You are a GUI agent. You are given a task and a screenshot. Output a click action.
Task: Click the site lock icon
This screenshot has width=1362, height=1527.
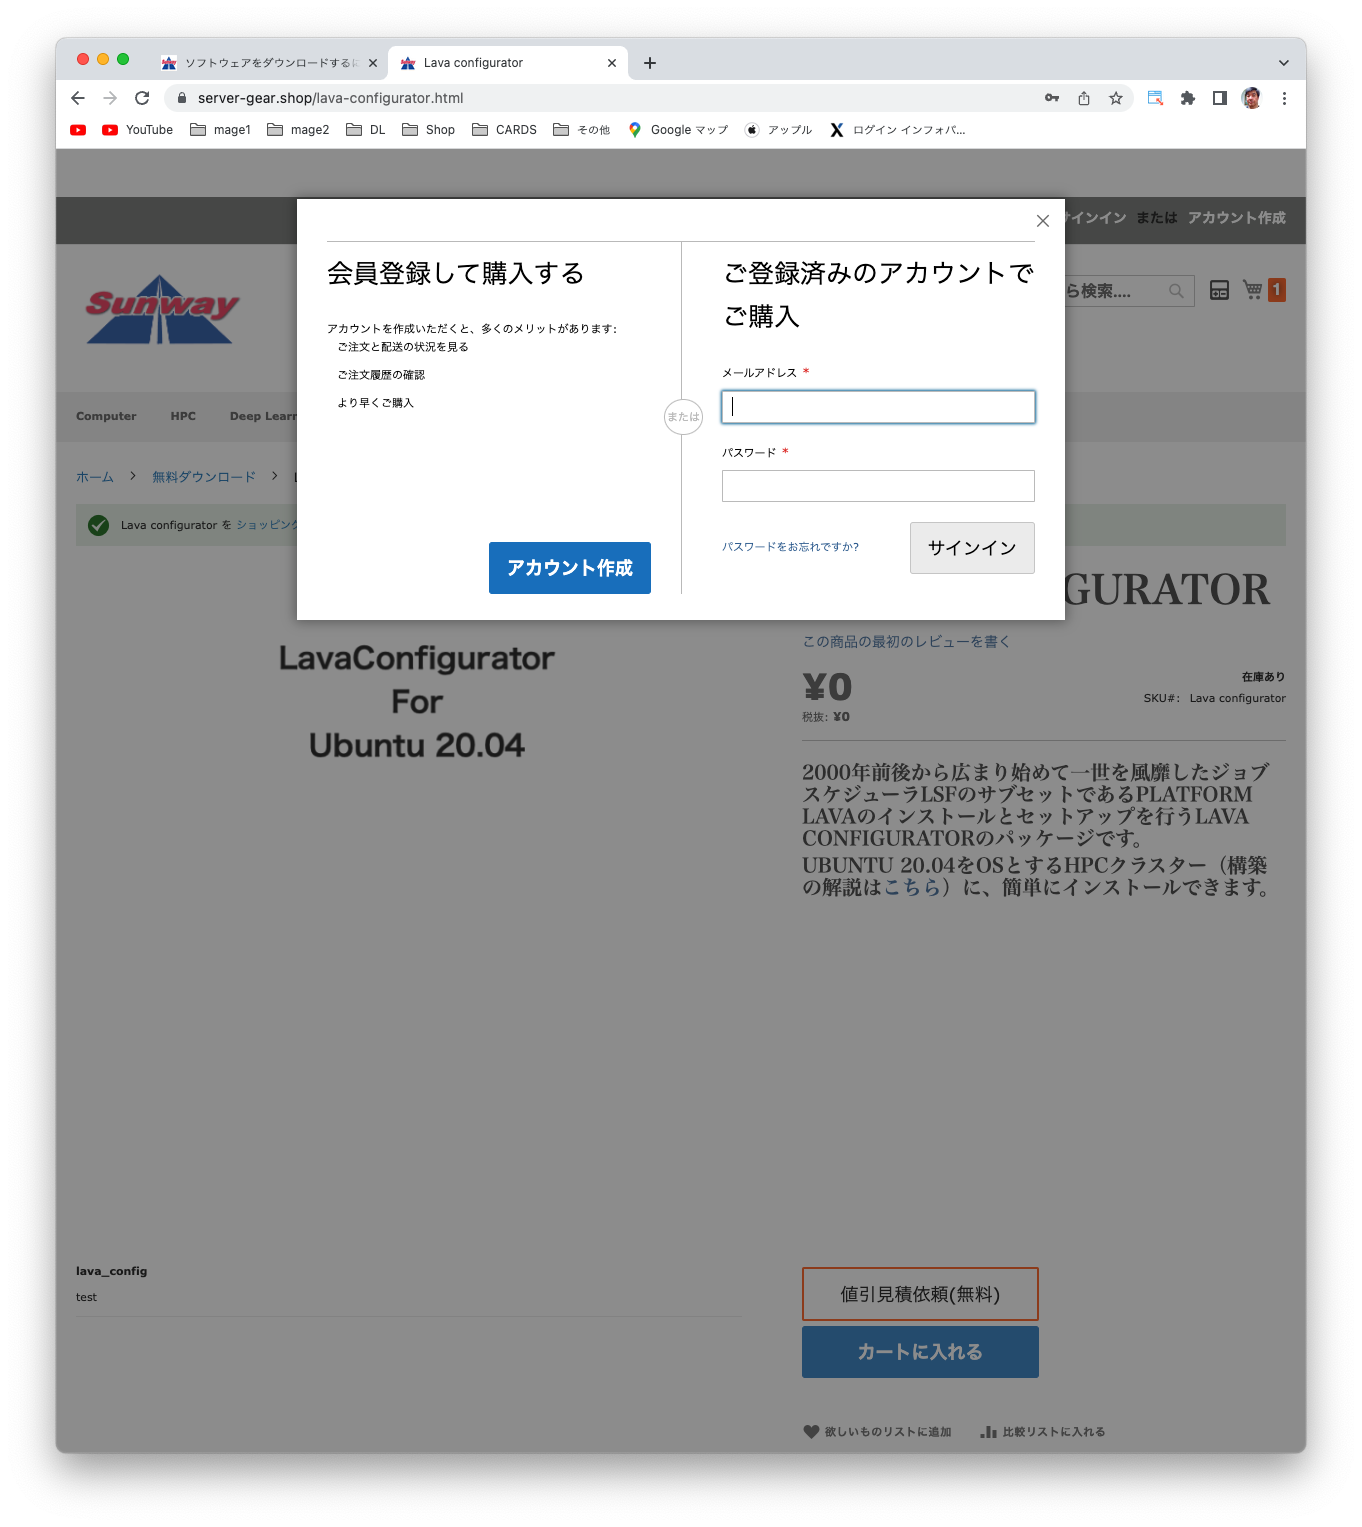tap(182, 98)
